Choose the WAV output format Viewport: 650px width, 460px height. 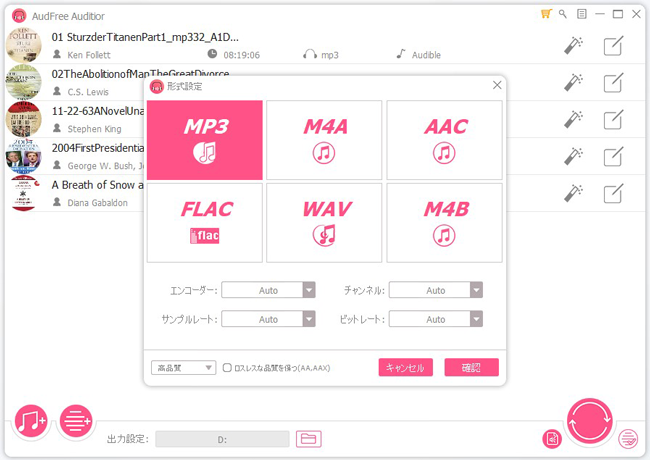pyautogui.click(x=324, y=223)
